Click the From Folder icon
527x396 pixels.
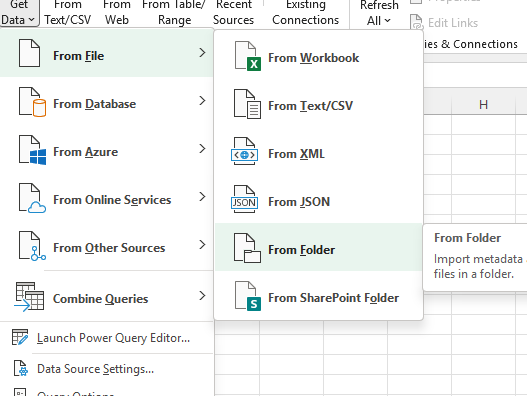[247, 248]
